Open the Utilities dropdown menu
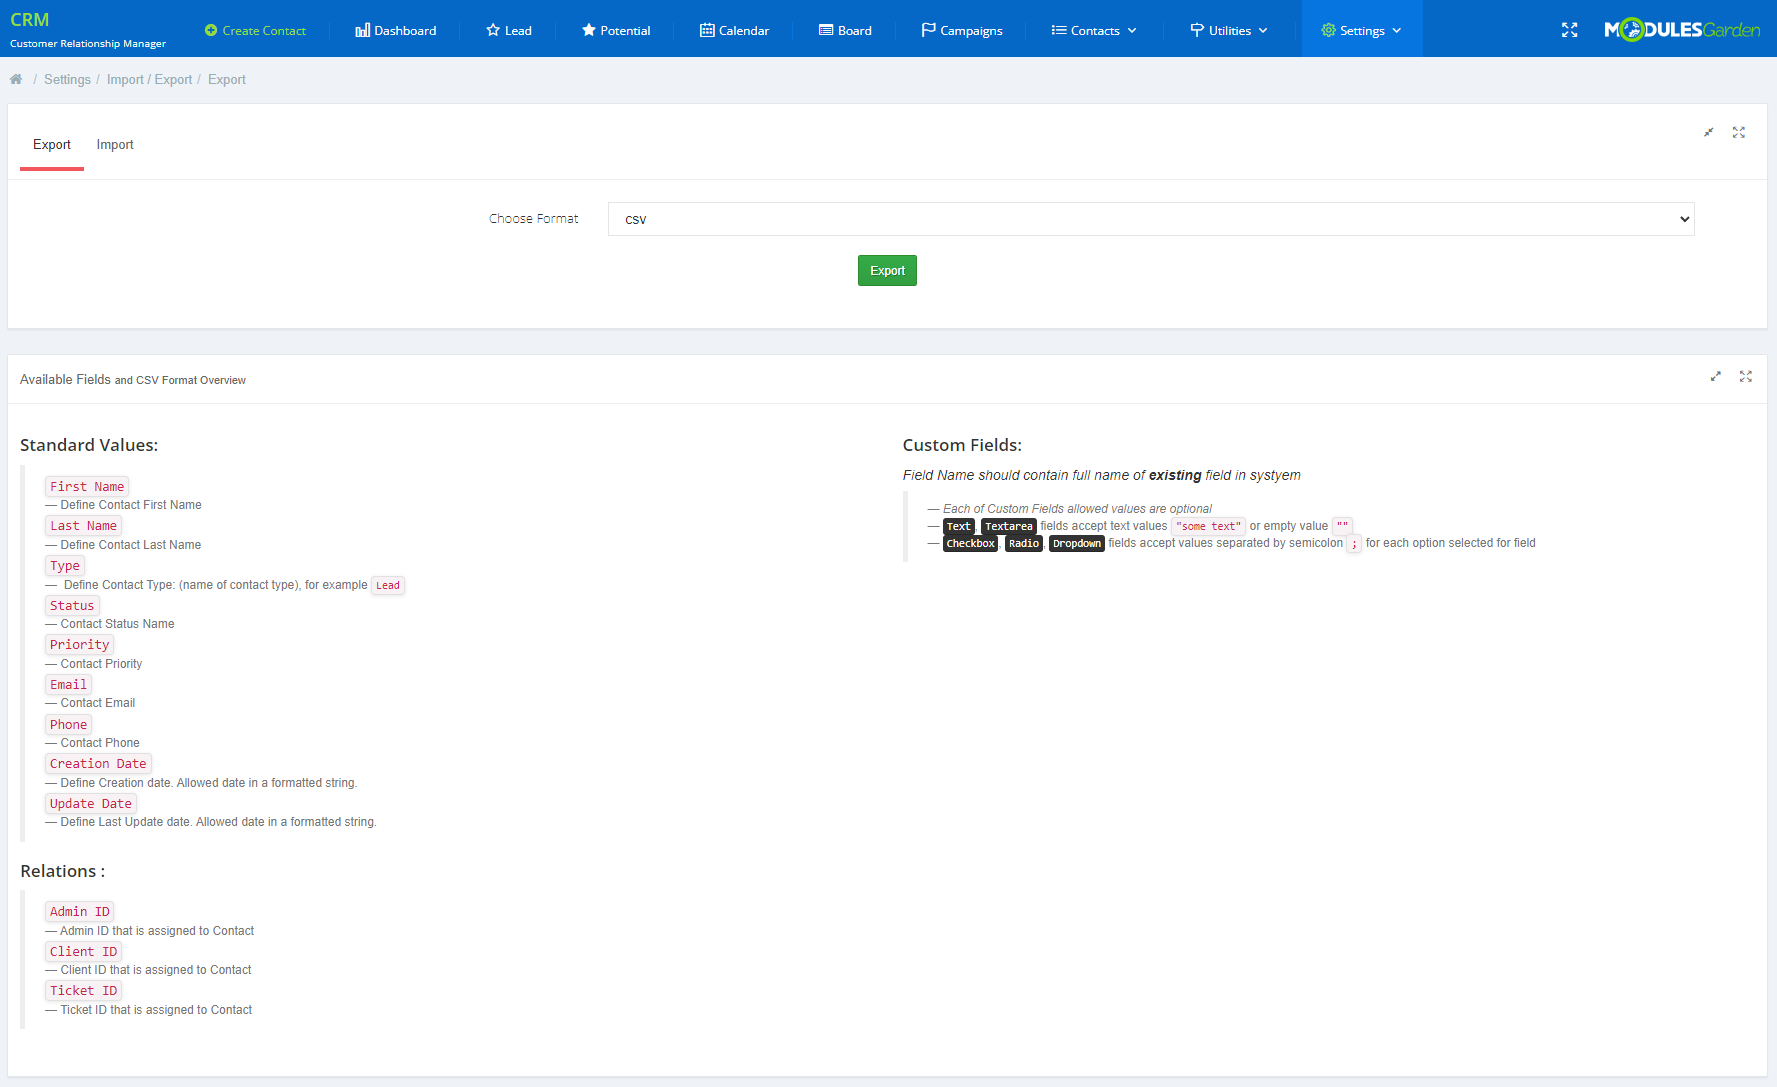 pyautogui.click(x=1228, y=30)
